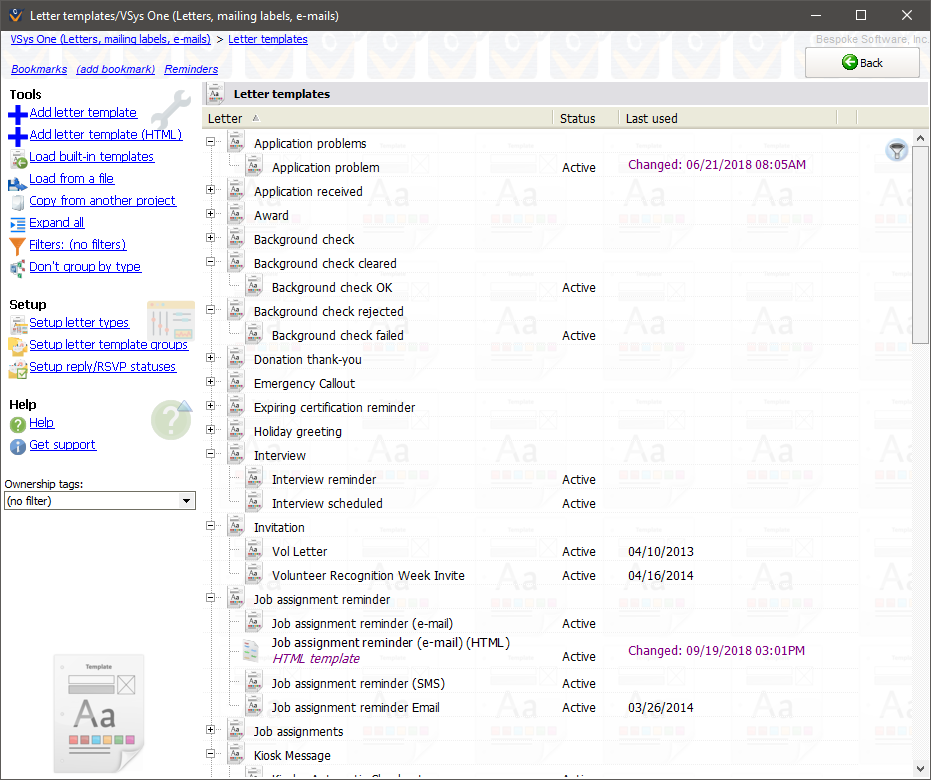The image size is (931, 780).
Task: Select the Load built-in templates icon
Action: point(17,157)
